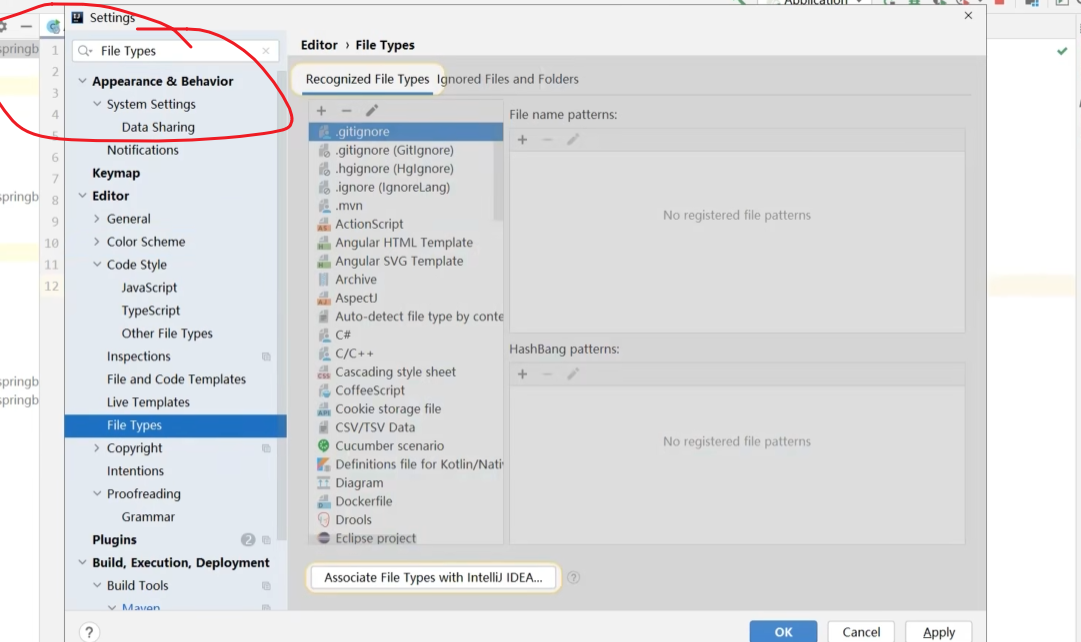Select Auto-detect file type by content
The image size is (1081, 642).
[406, 317]
